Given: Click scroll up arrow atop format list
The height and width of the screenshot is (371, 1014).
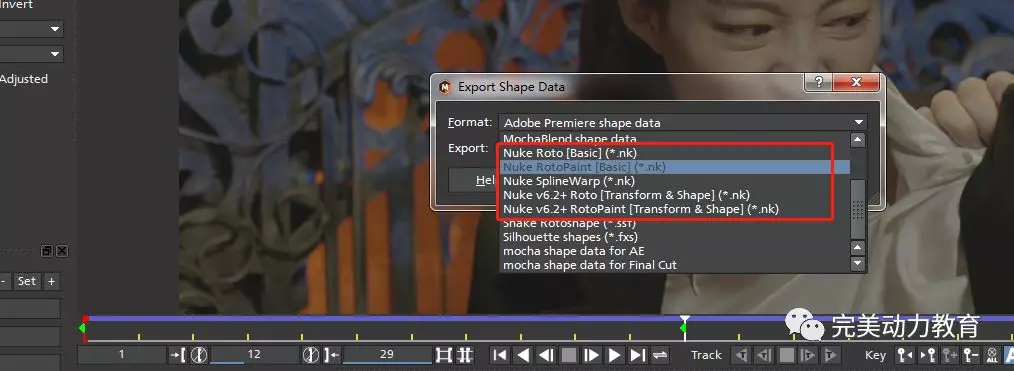Looking at the screenshot, I should click(858, 140).
